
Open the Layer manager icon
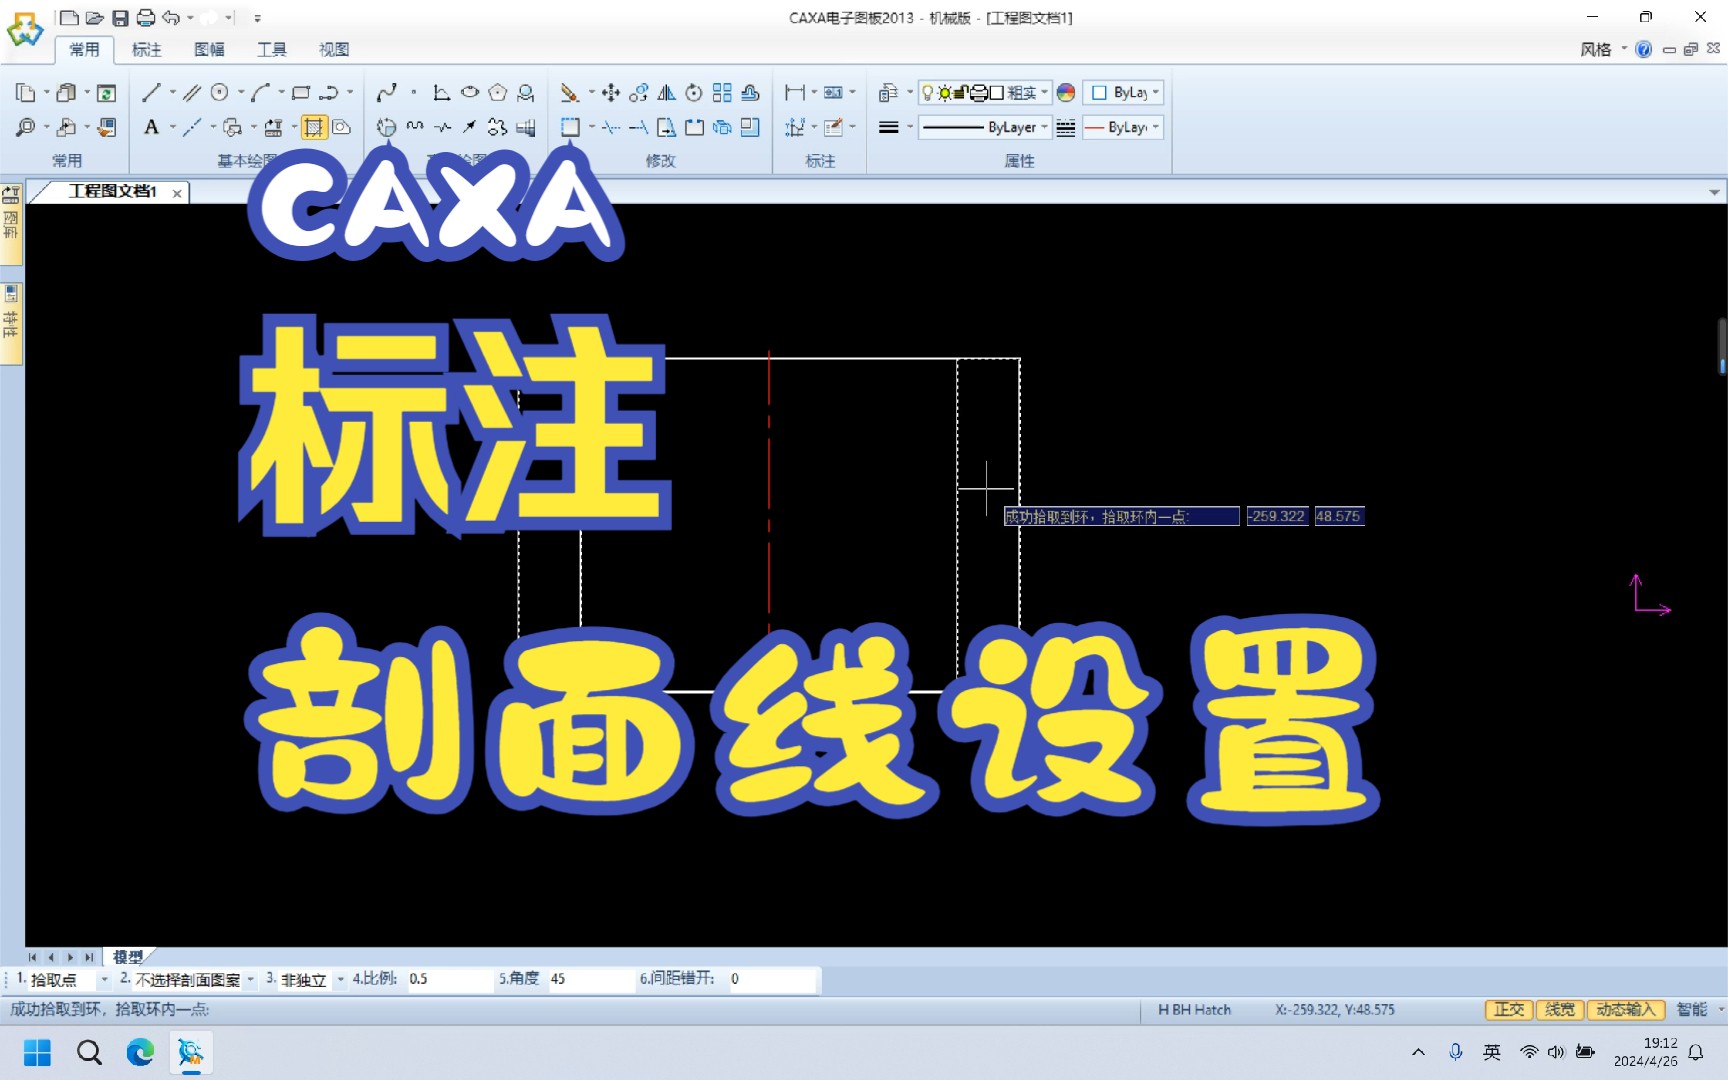point(887,93)
